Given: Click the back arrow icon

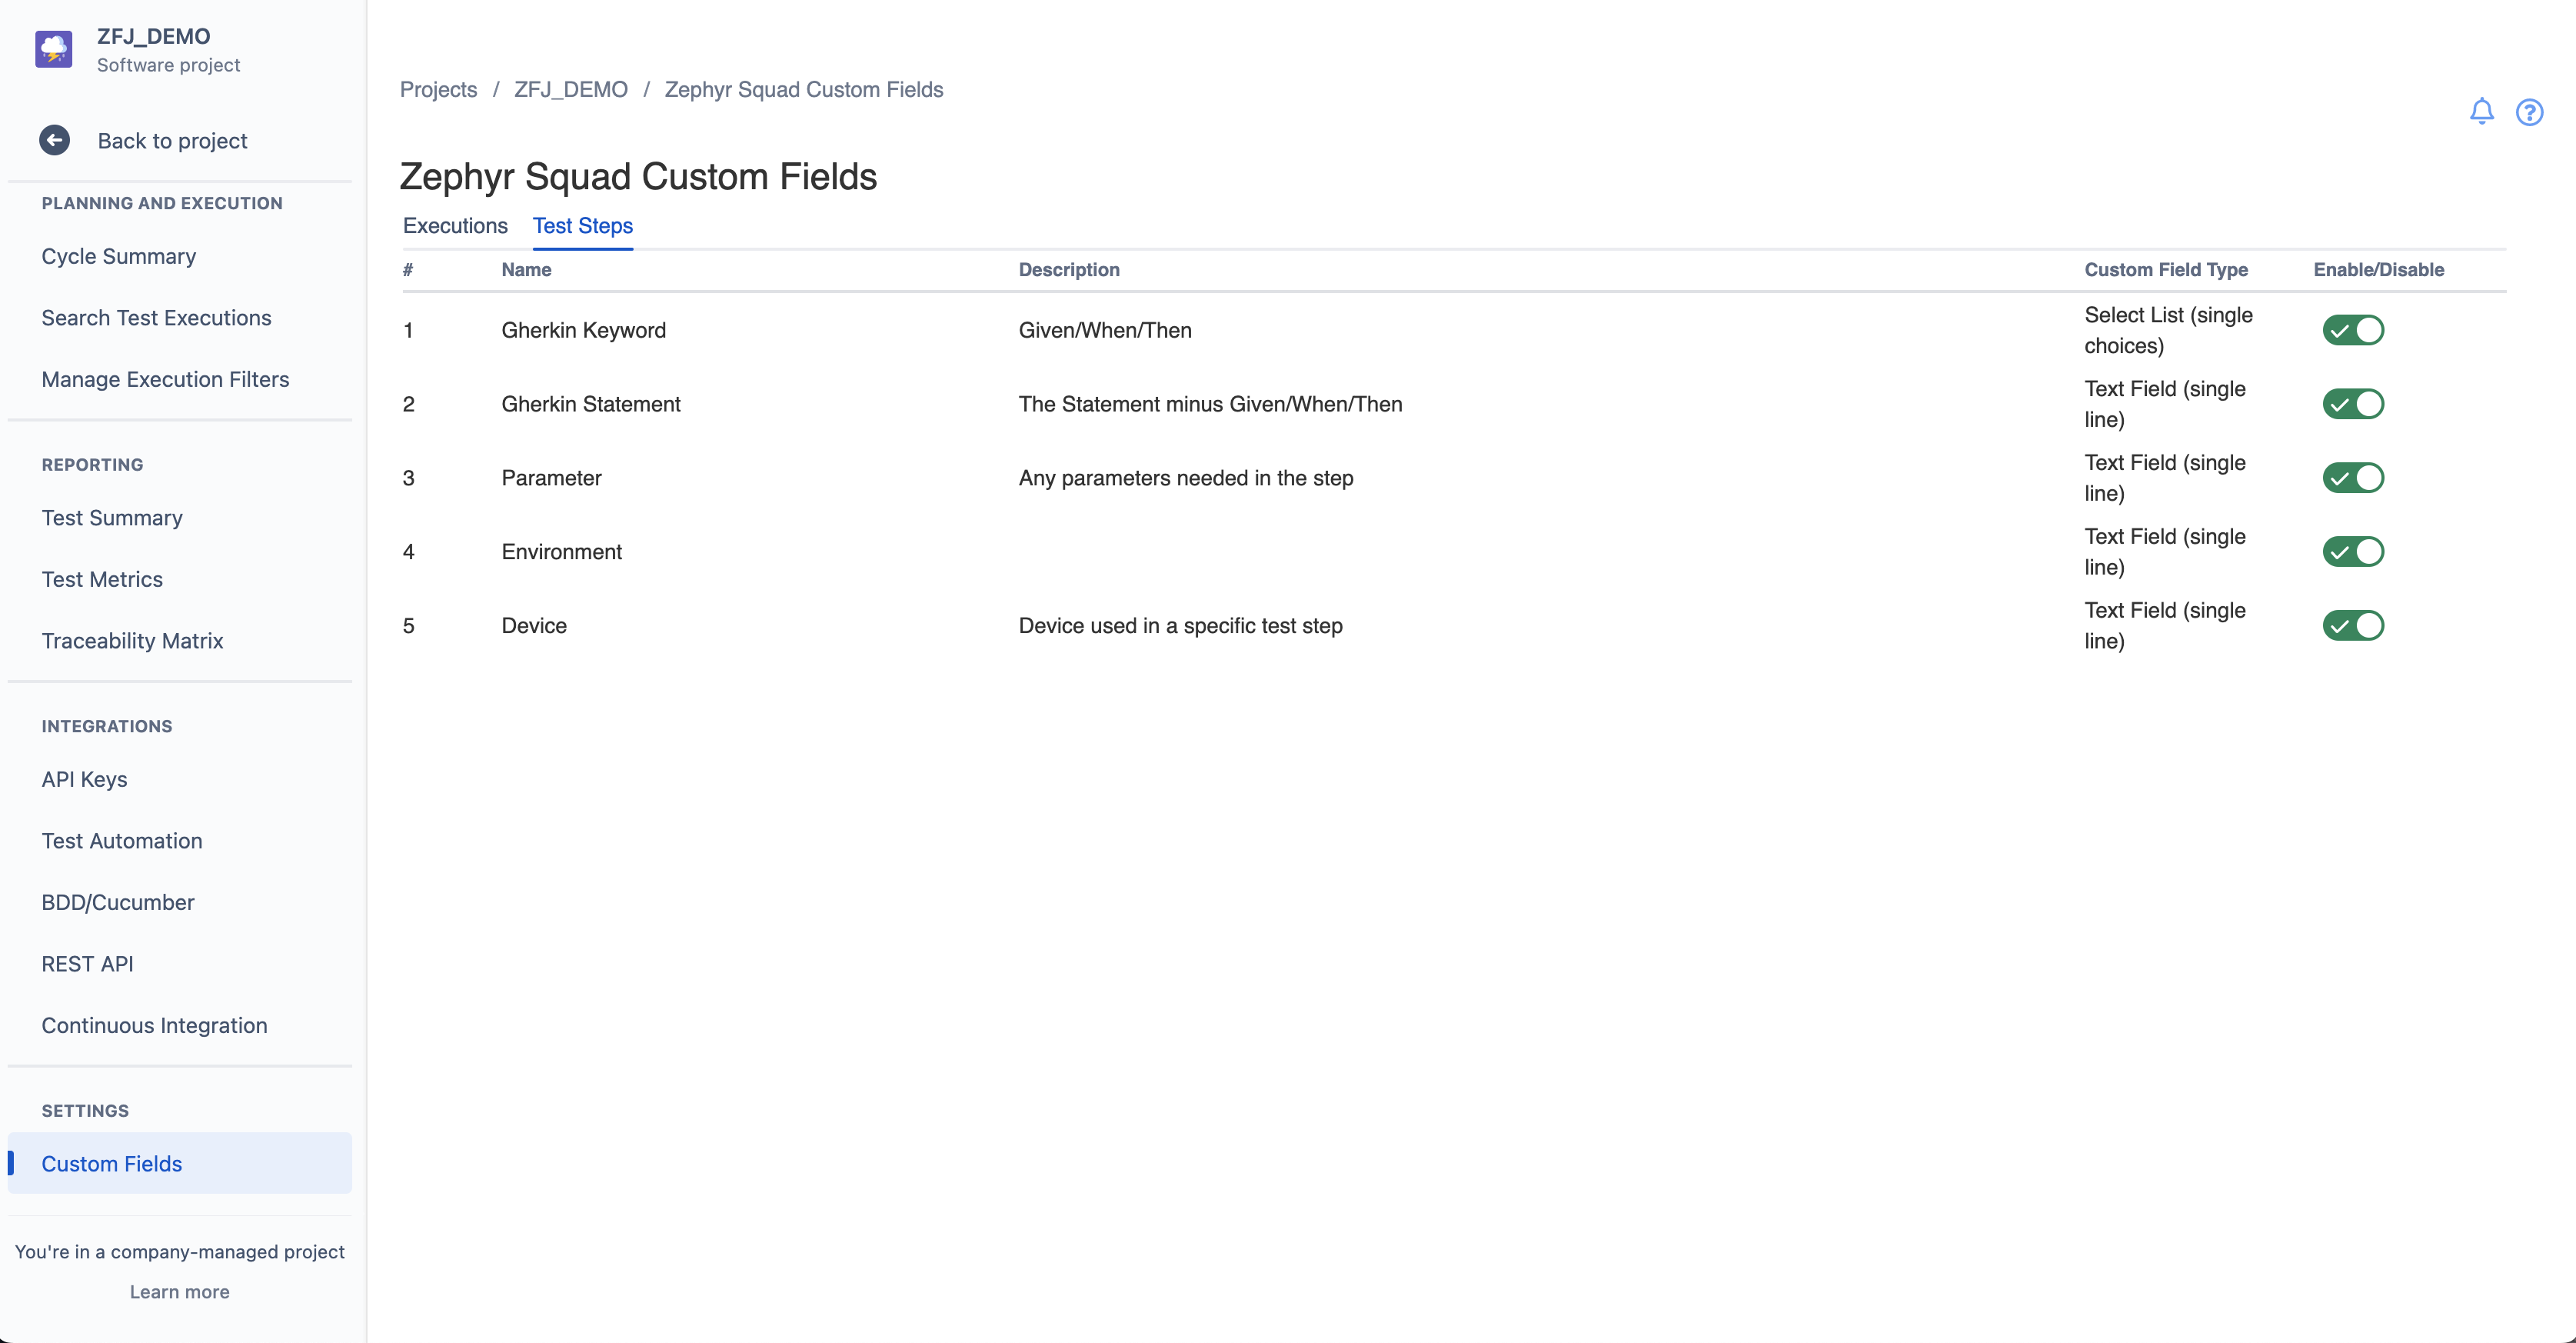Looking at the screenshot, I should (55, 140).
